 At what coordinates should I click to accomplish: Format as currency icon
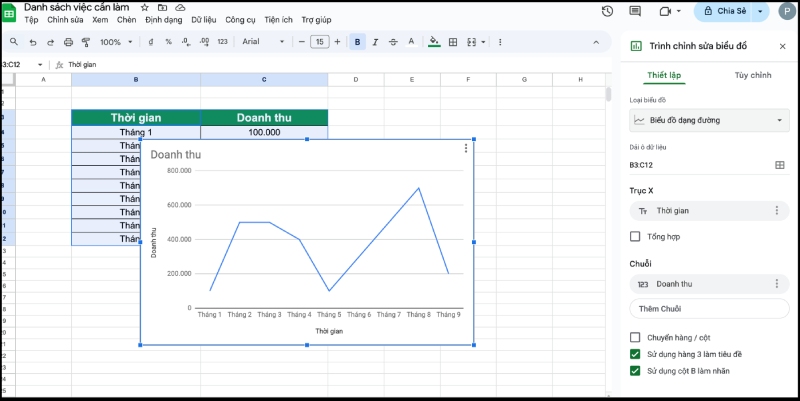[x=151, y=42]
